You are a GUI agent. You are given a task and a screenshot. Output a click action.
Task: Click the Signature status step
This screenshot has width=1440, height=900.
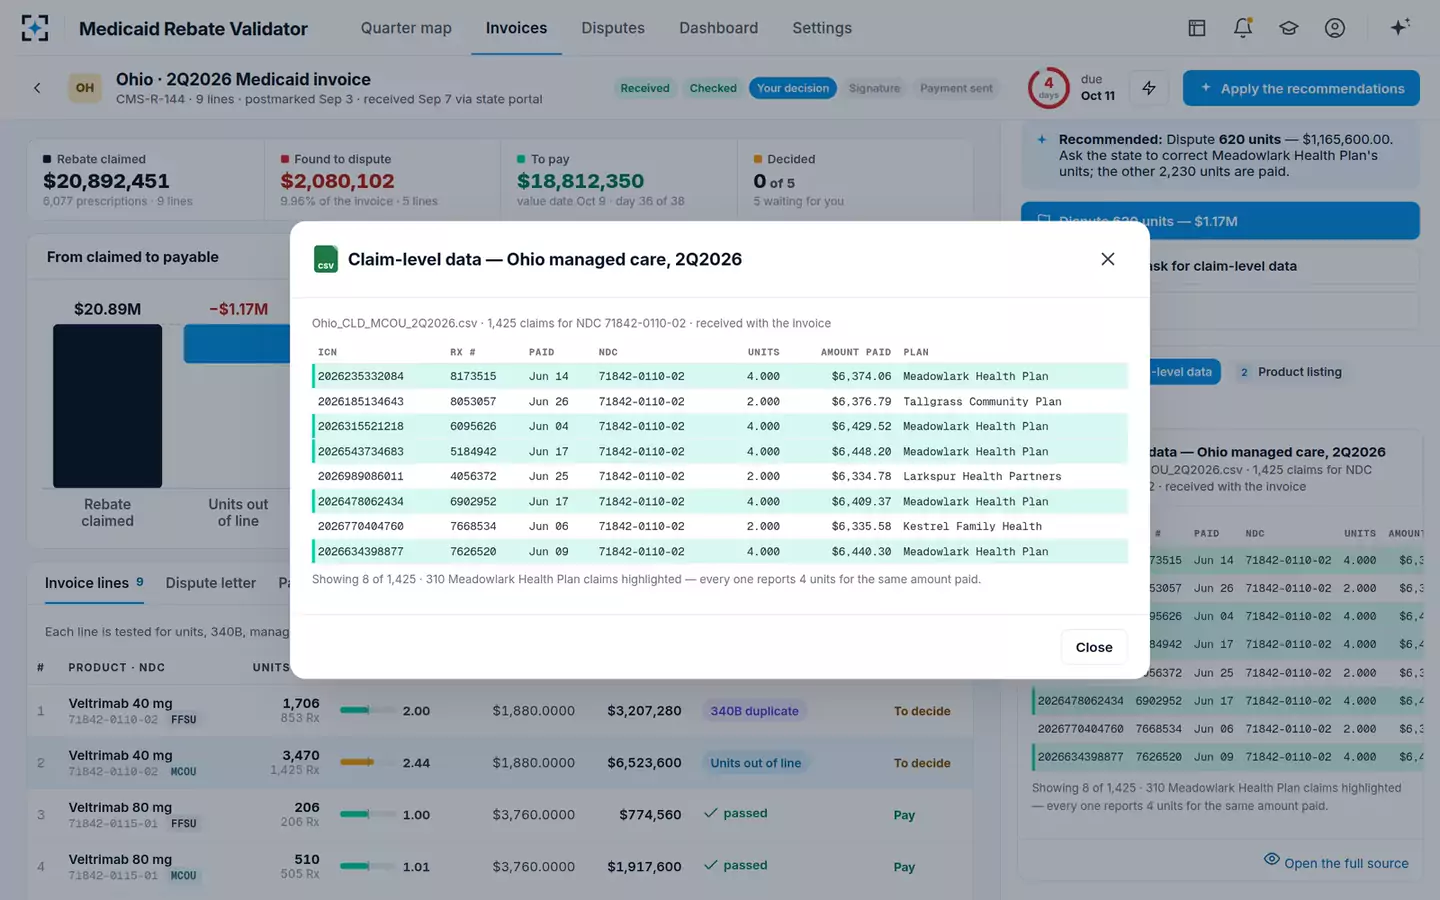[874, 88]
